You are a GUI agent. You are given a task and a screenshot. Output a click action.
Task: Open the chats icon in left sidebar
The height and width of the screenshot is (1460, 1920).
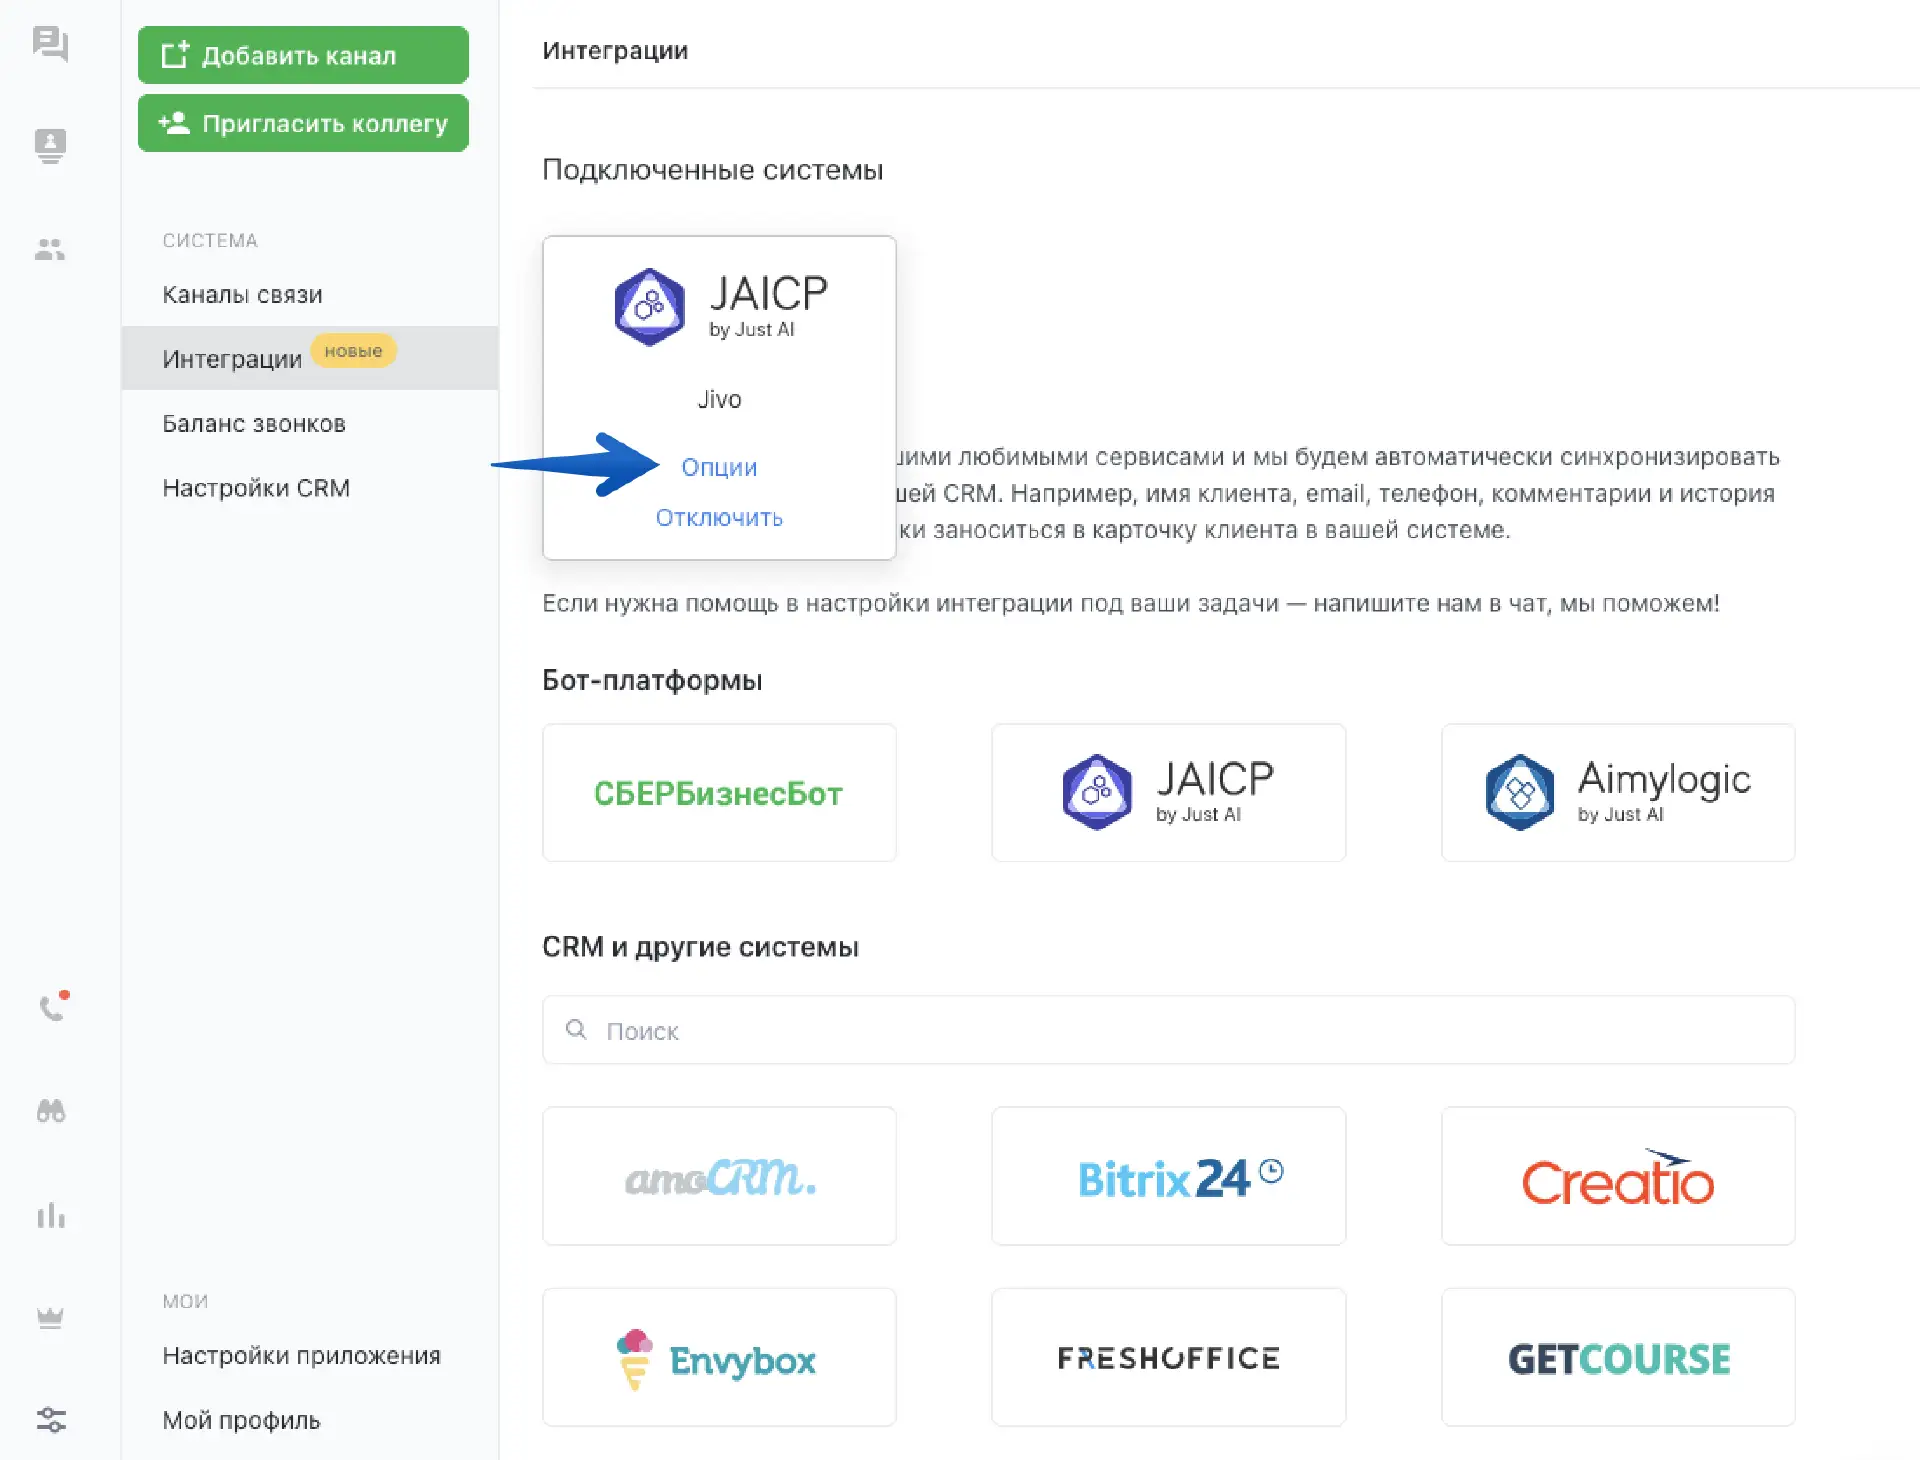[50, 44]
